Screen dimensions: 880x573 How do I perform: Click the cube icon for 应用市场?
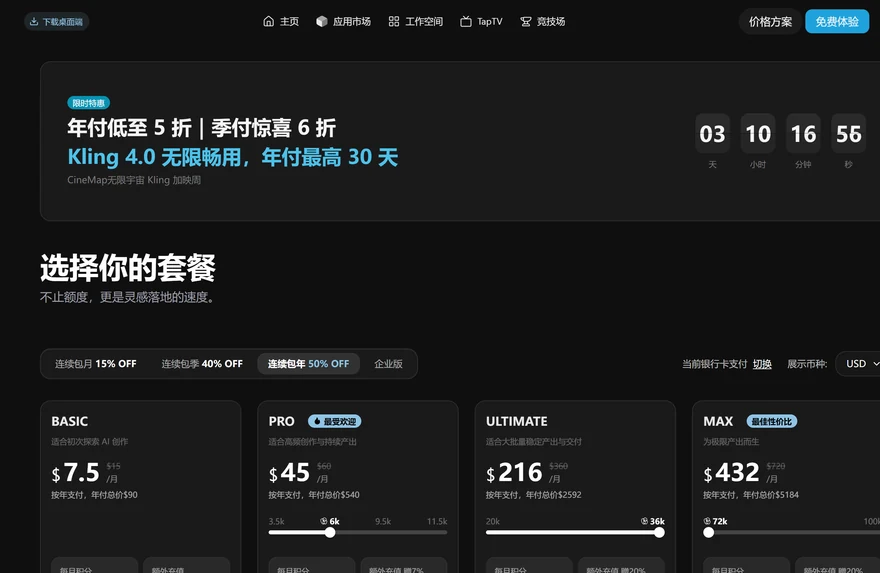click(322, 21)
